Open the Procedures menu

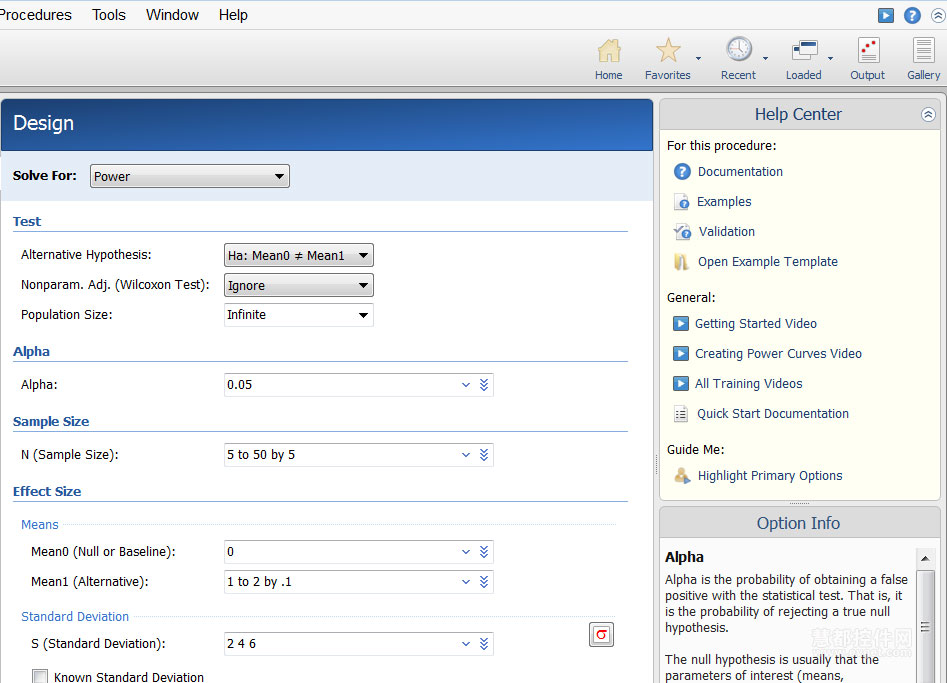pyautogui.click(x=35, y=15)
